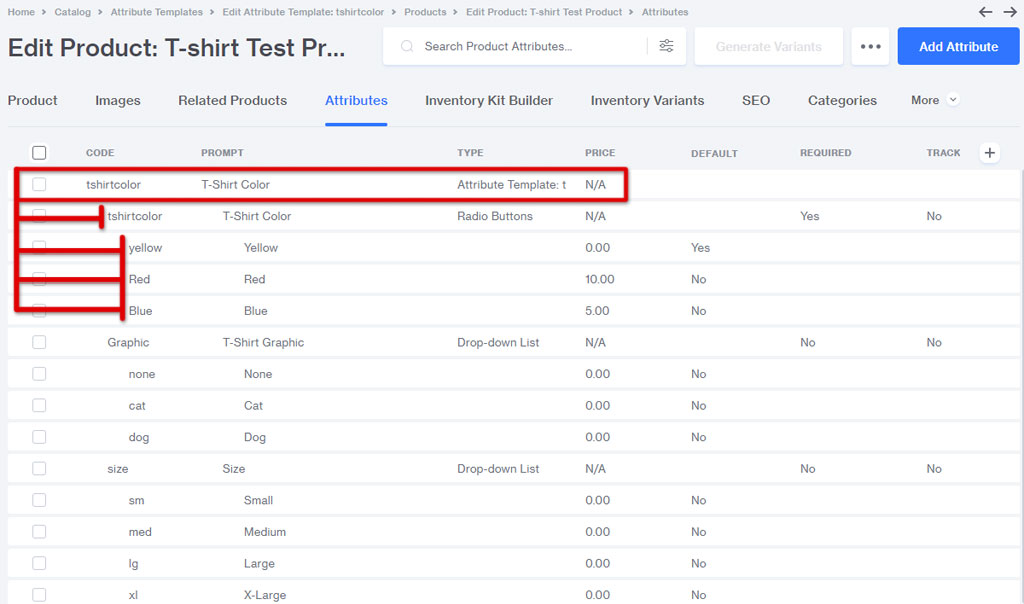
Task: Open the ellipsis more-actions menu
Action: [870, 46]
